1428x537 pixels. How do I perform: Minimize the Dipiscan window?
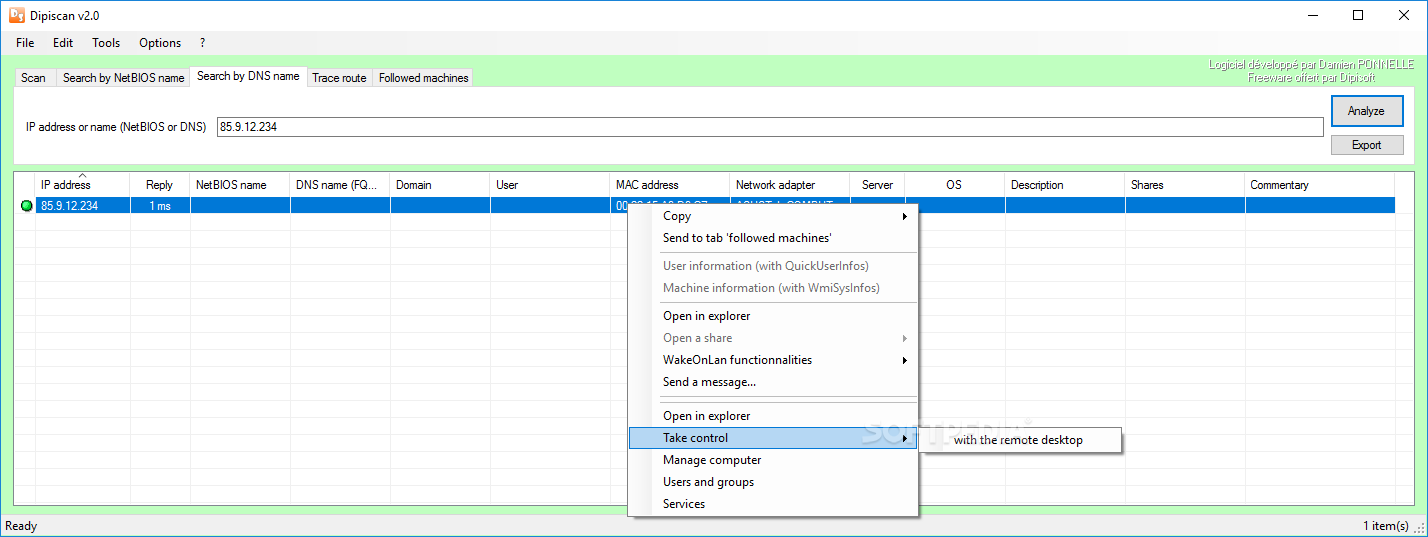point(1312,15)
